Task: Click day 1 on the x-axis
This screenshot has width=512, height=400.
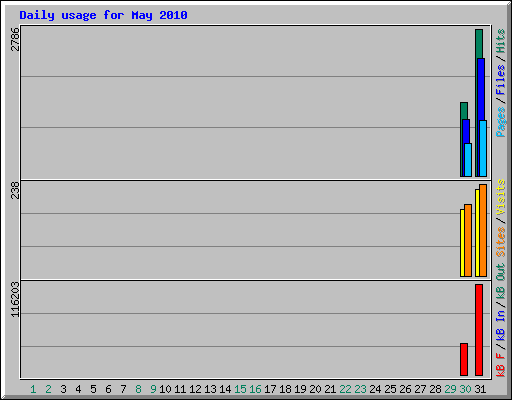Action: coord(33,389)
